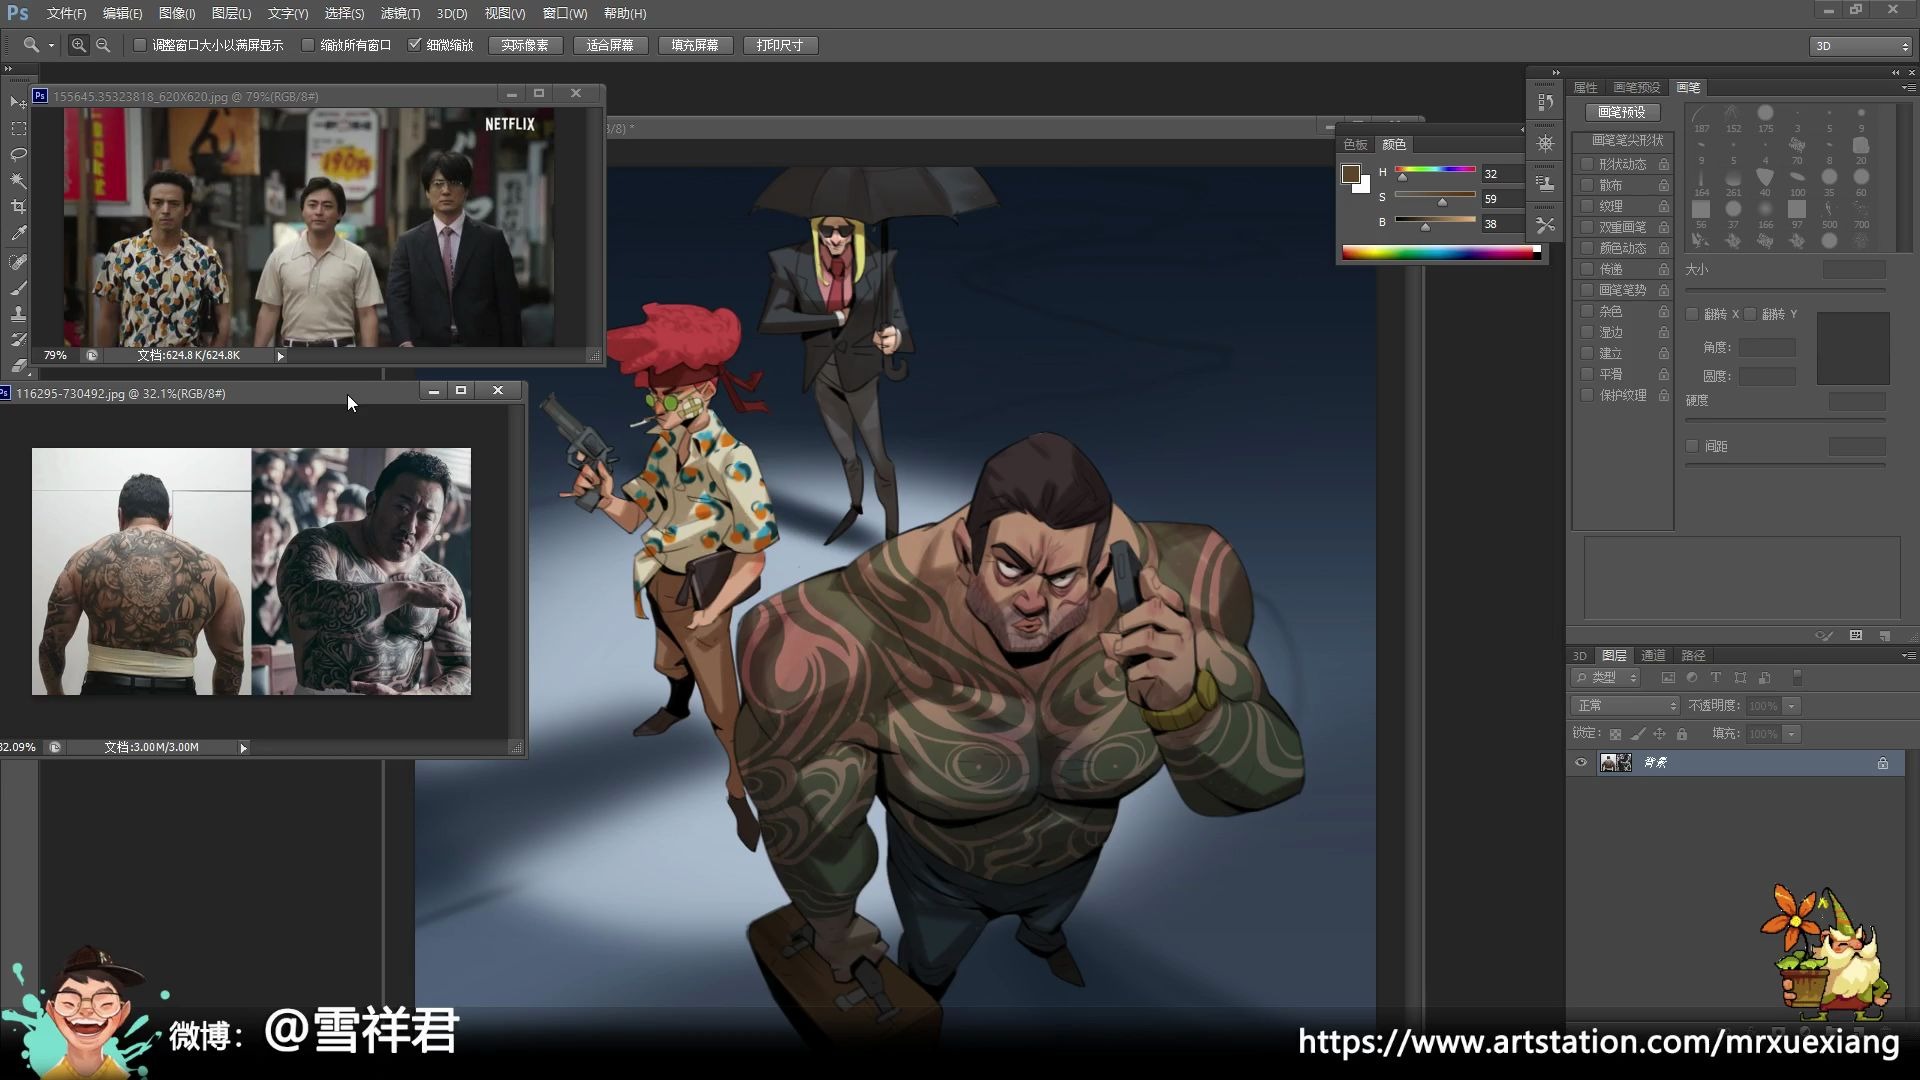1920x1080 pixels.
Task: Open the zoom tool preset dropdown arrow
Action: (x=51, y=45)
